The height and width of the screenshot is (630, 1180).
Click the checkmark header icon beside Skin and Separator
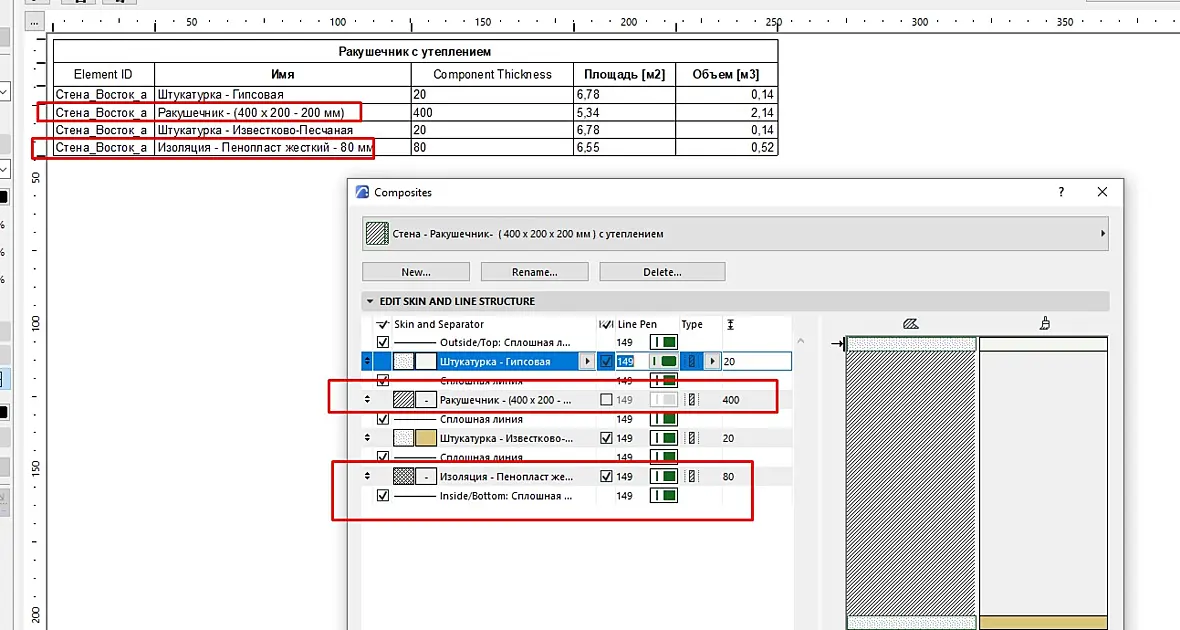383,324
